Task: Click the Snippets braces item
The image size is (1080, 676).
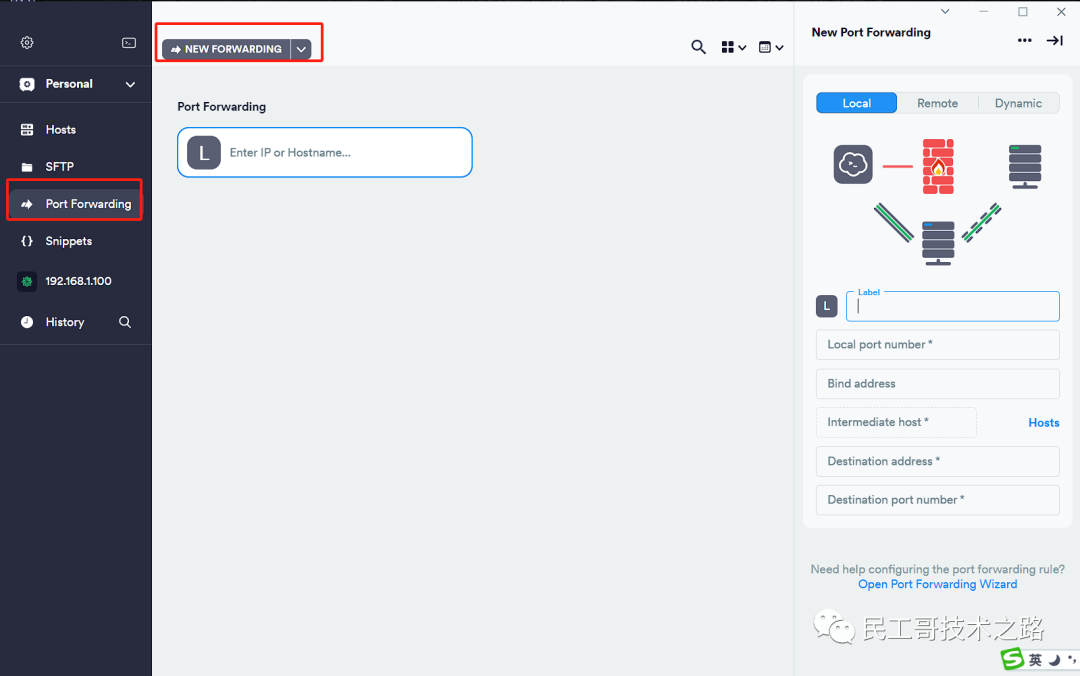Action: click(68, 241)
